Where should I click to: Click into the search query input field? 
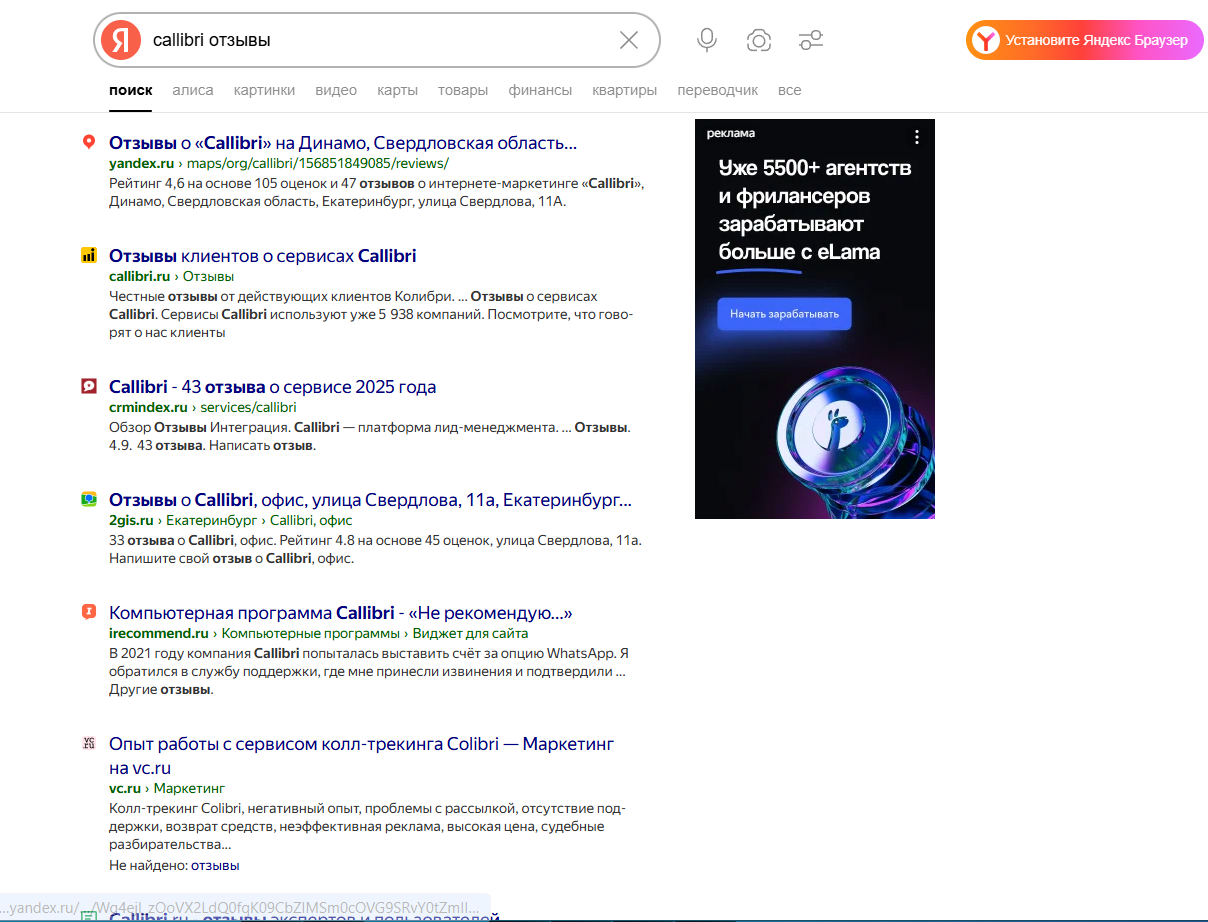[x=380, y=40]
